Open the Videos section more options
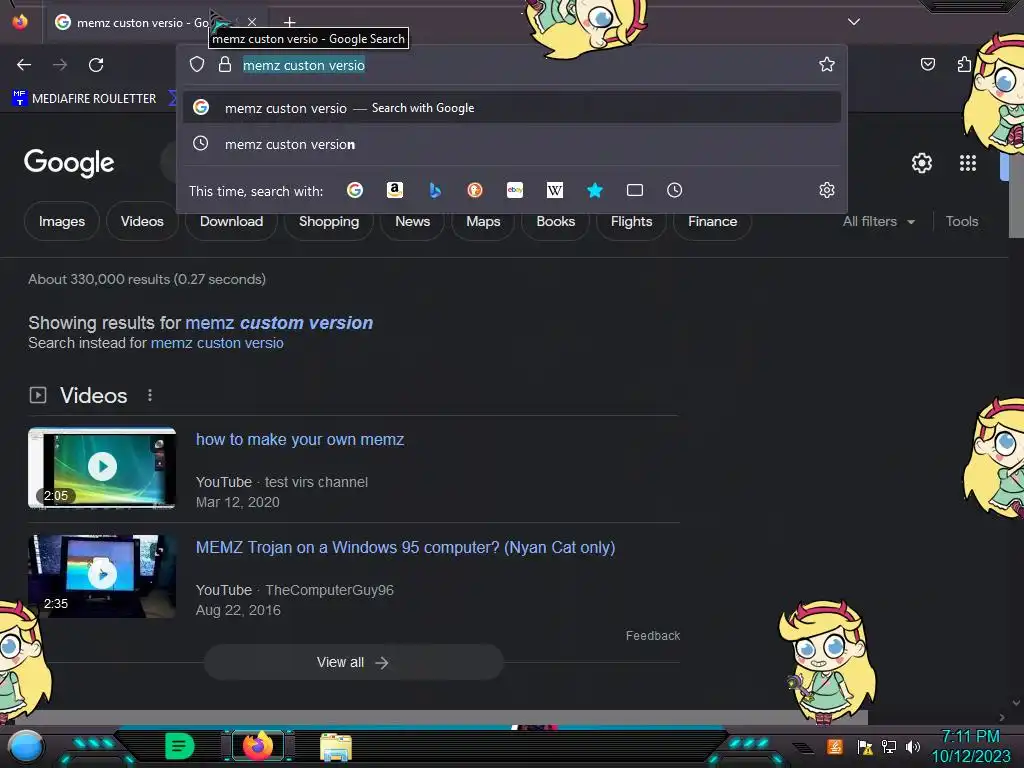 coord(150,395)
